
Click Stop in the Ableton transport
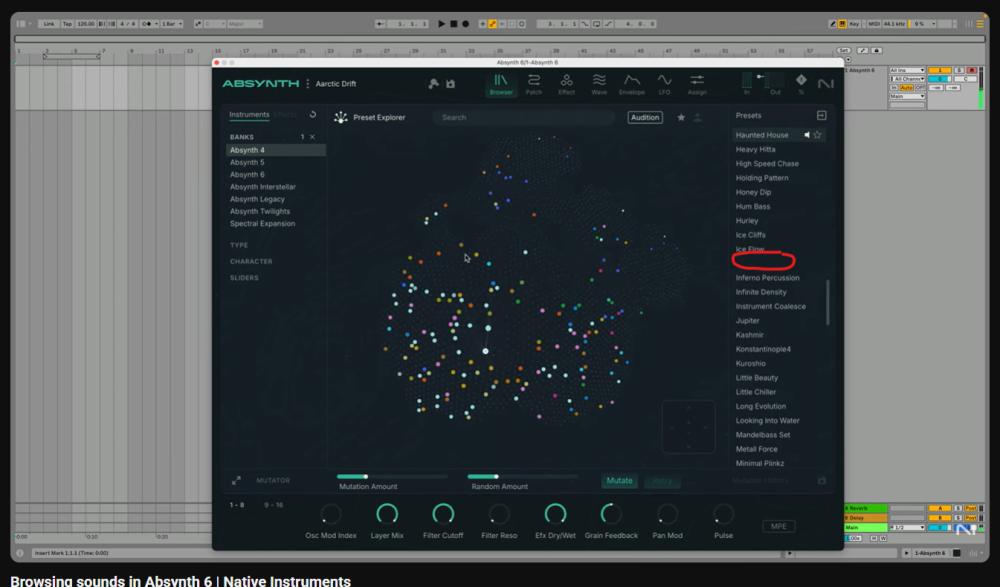coord(453,24)
